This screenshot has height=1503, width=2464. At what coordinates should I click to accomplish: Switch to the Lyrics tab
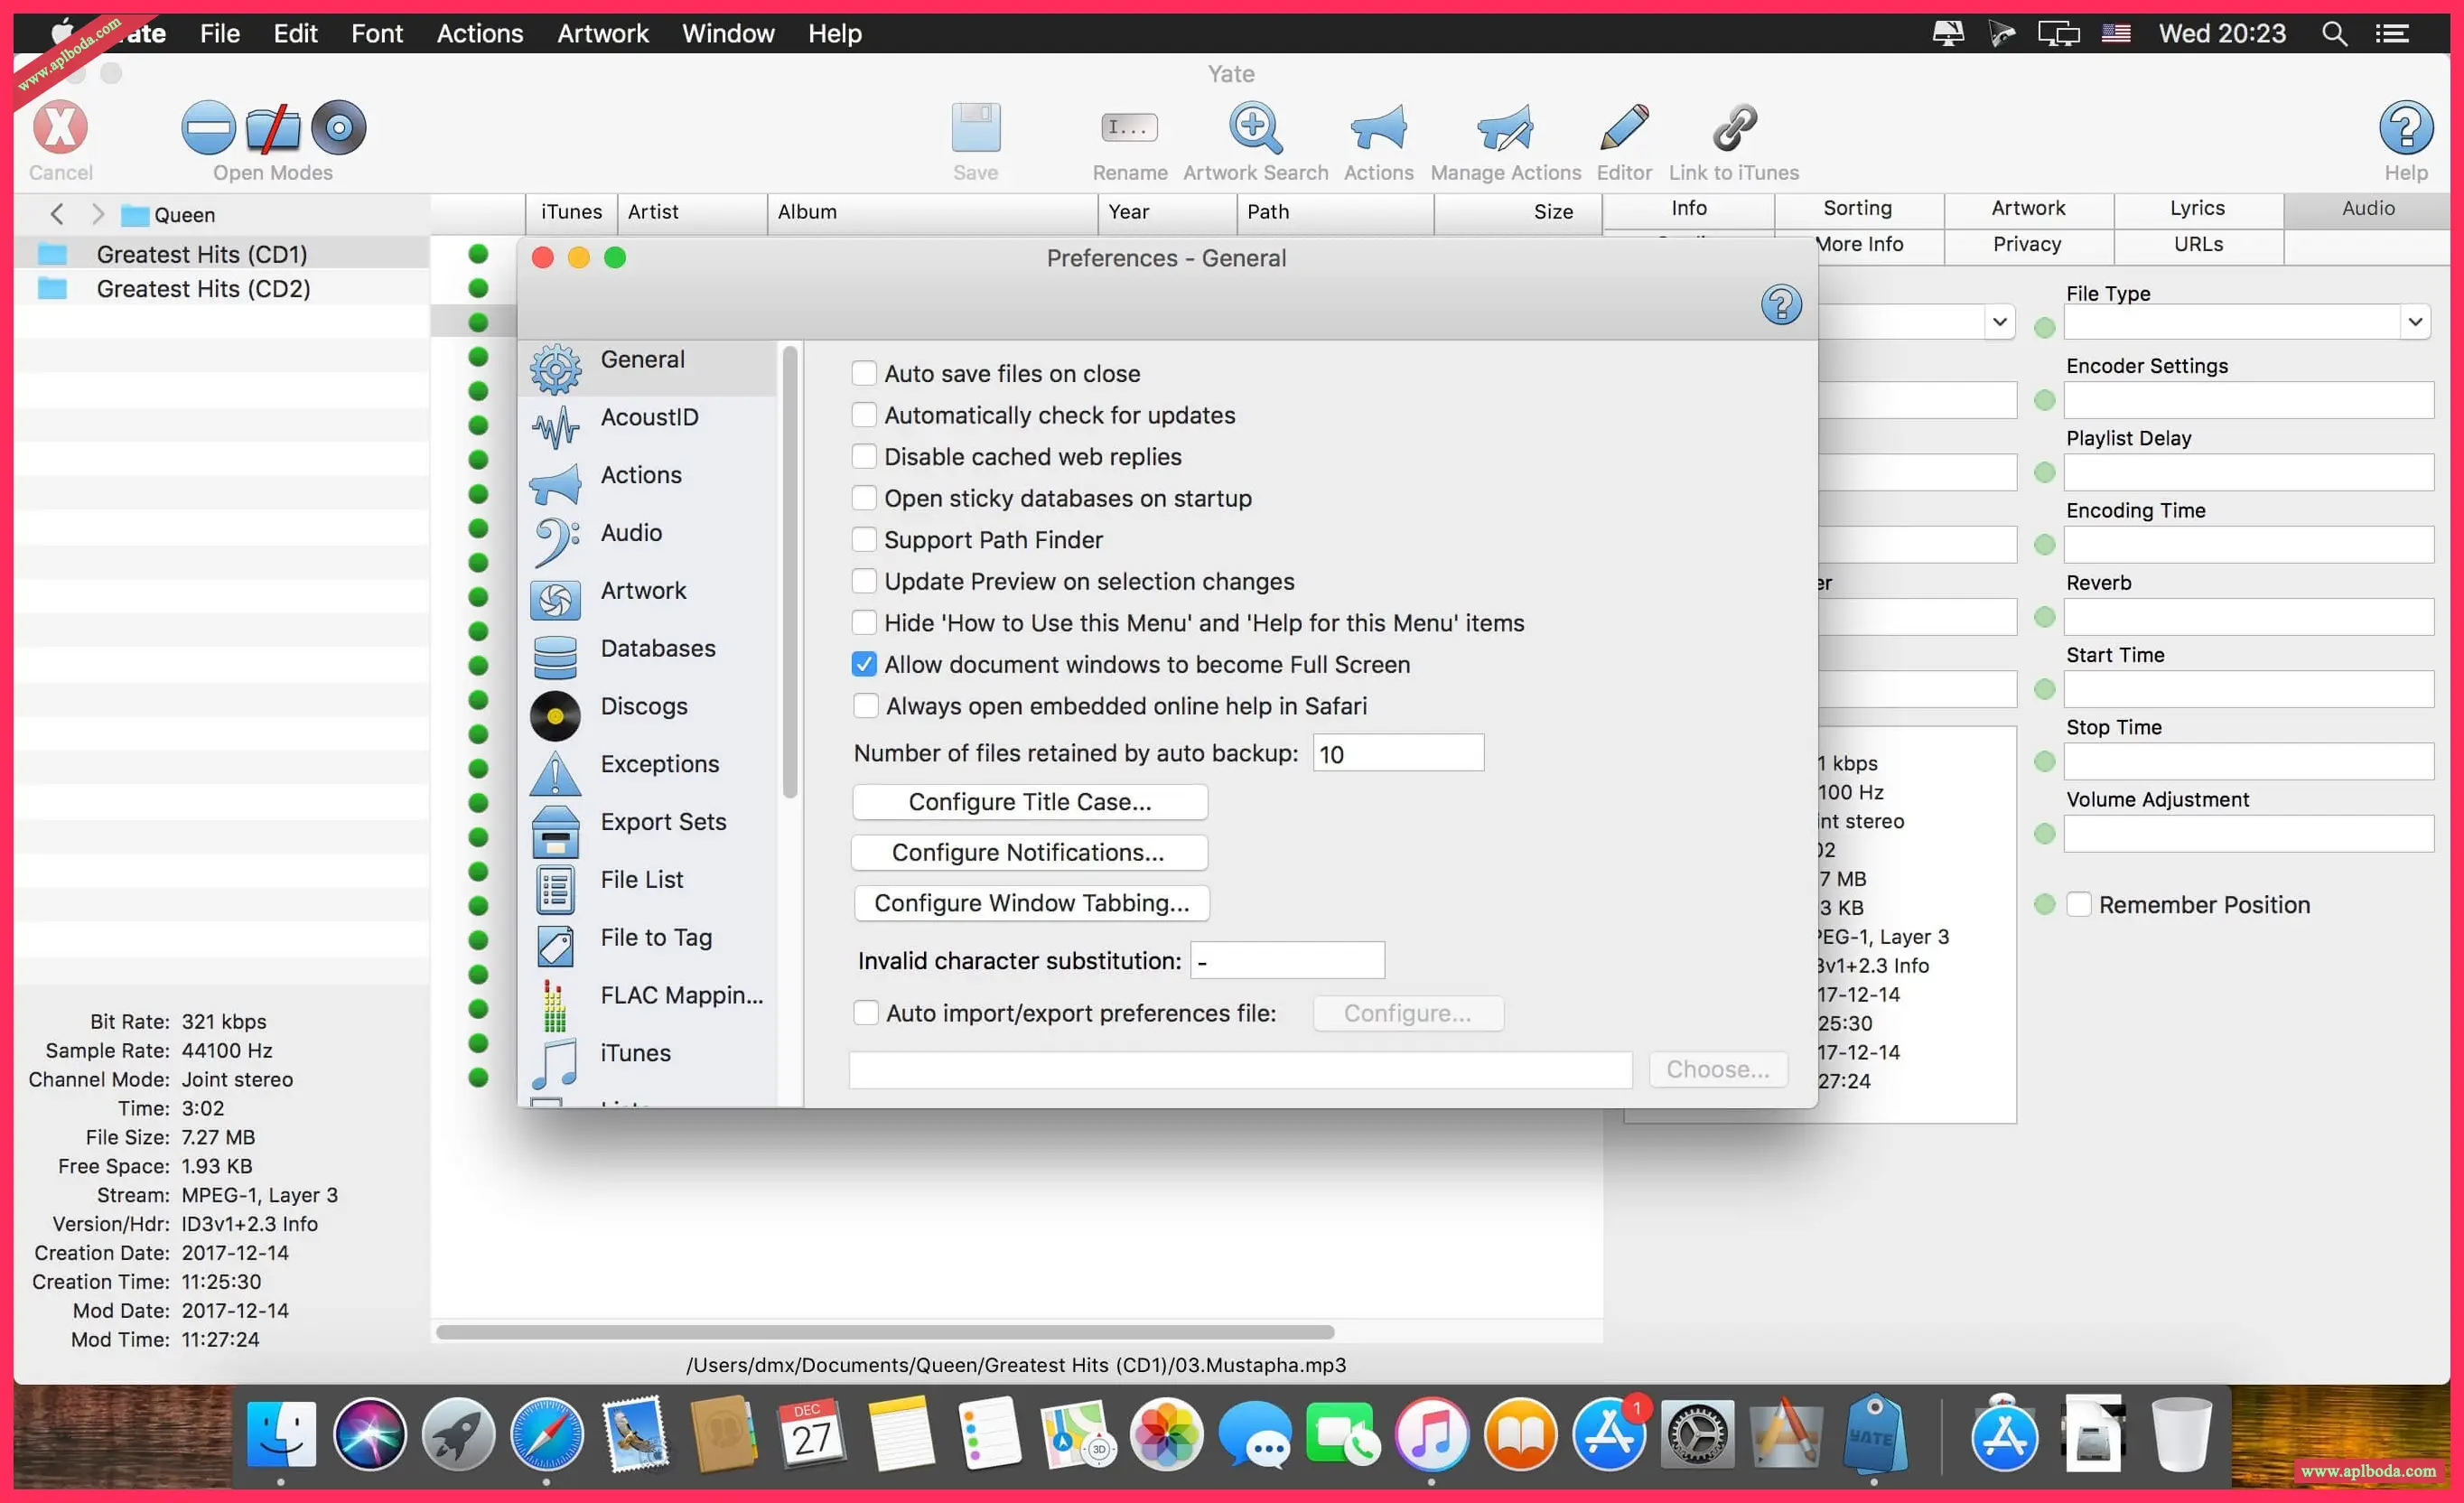click(x=2197, y=208)
